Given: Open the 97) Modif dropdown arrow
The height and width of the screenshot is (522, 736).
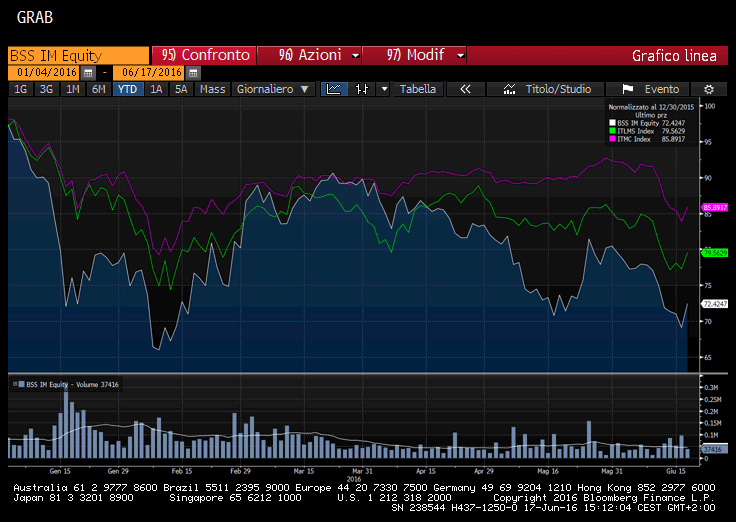Looking at the screenshot, I should coord(459,56).
